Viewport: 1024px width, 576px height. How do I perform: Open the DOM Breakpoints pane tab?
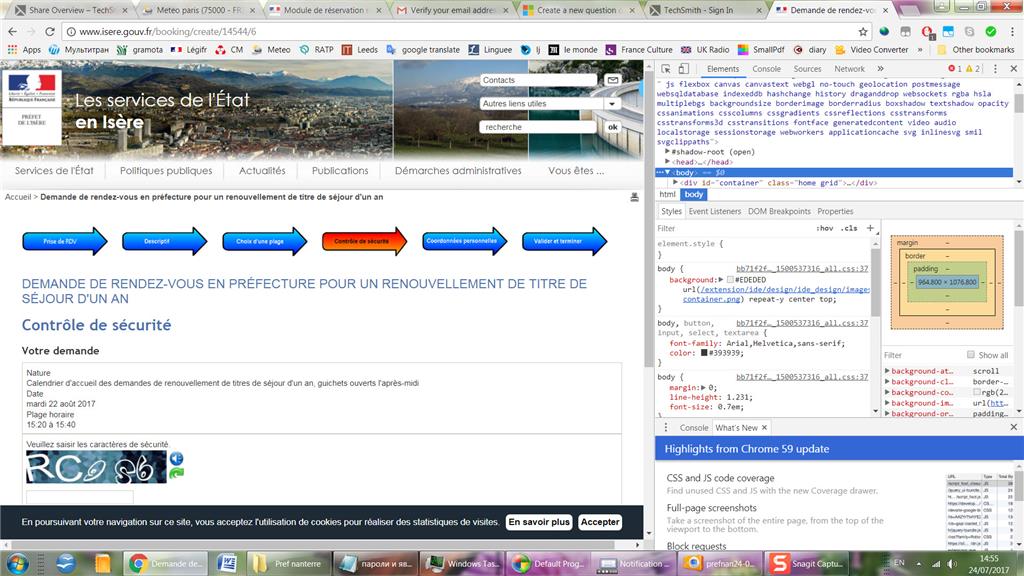(x=779, y=211)
